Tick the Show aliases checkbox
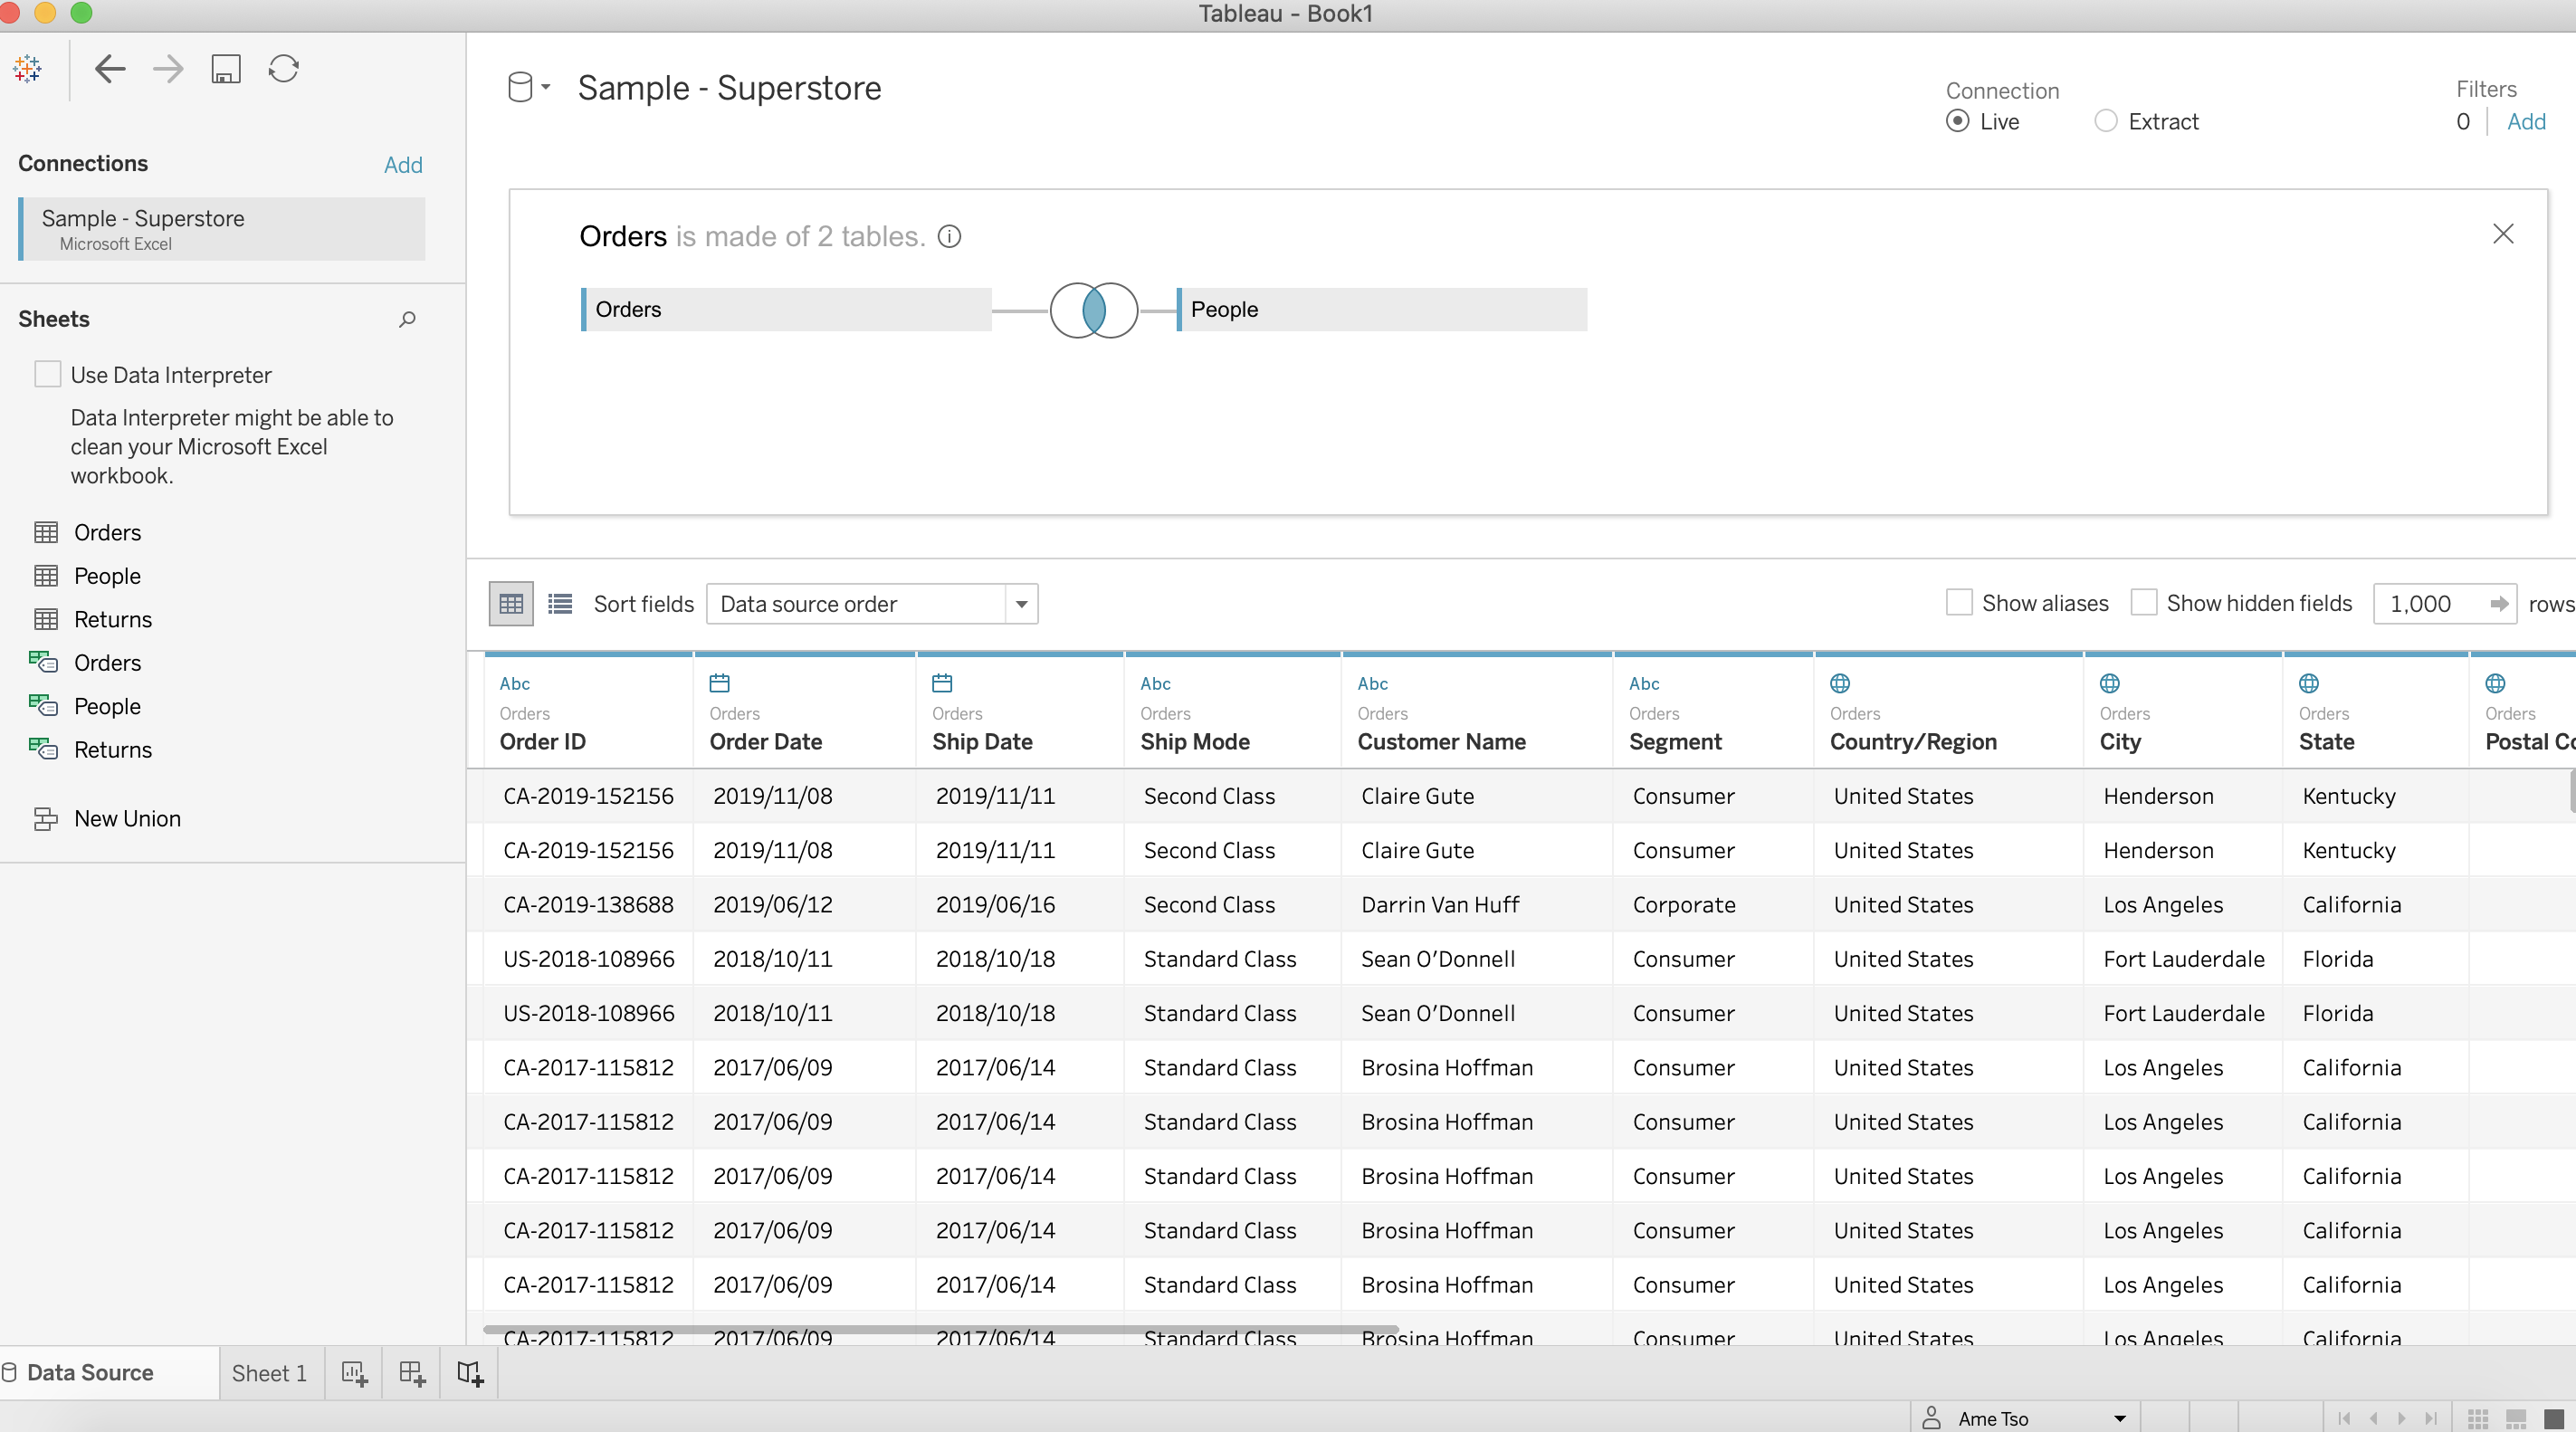 tap(1959, 603)
